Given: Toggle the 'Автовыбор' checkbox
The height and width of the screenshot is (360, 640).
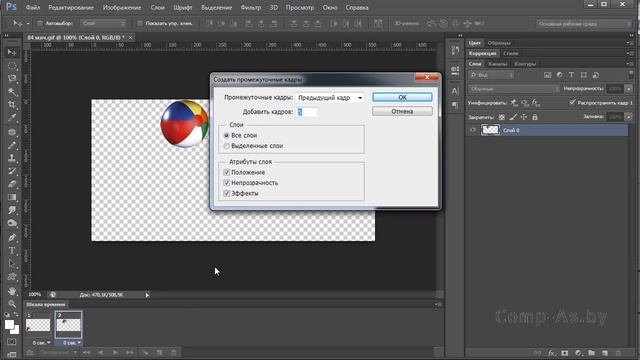Looking at the screenshot, I should [40, 23].
